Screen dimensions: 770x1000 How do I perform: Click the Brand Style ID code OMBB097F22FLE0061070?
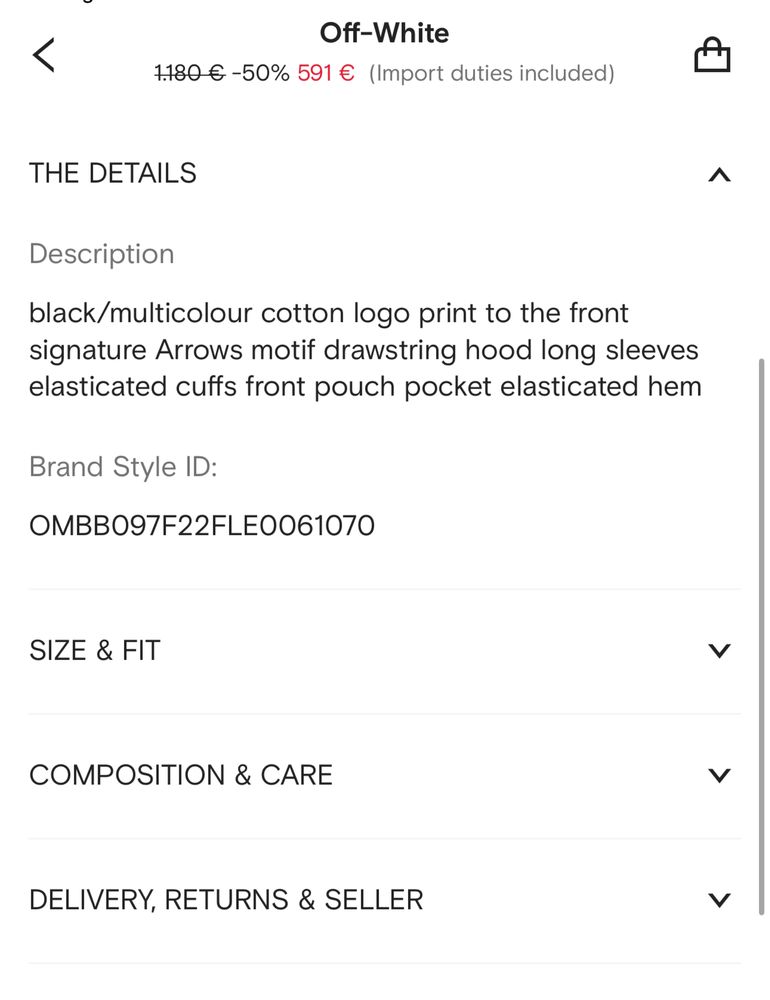(202, 526)
